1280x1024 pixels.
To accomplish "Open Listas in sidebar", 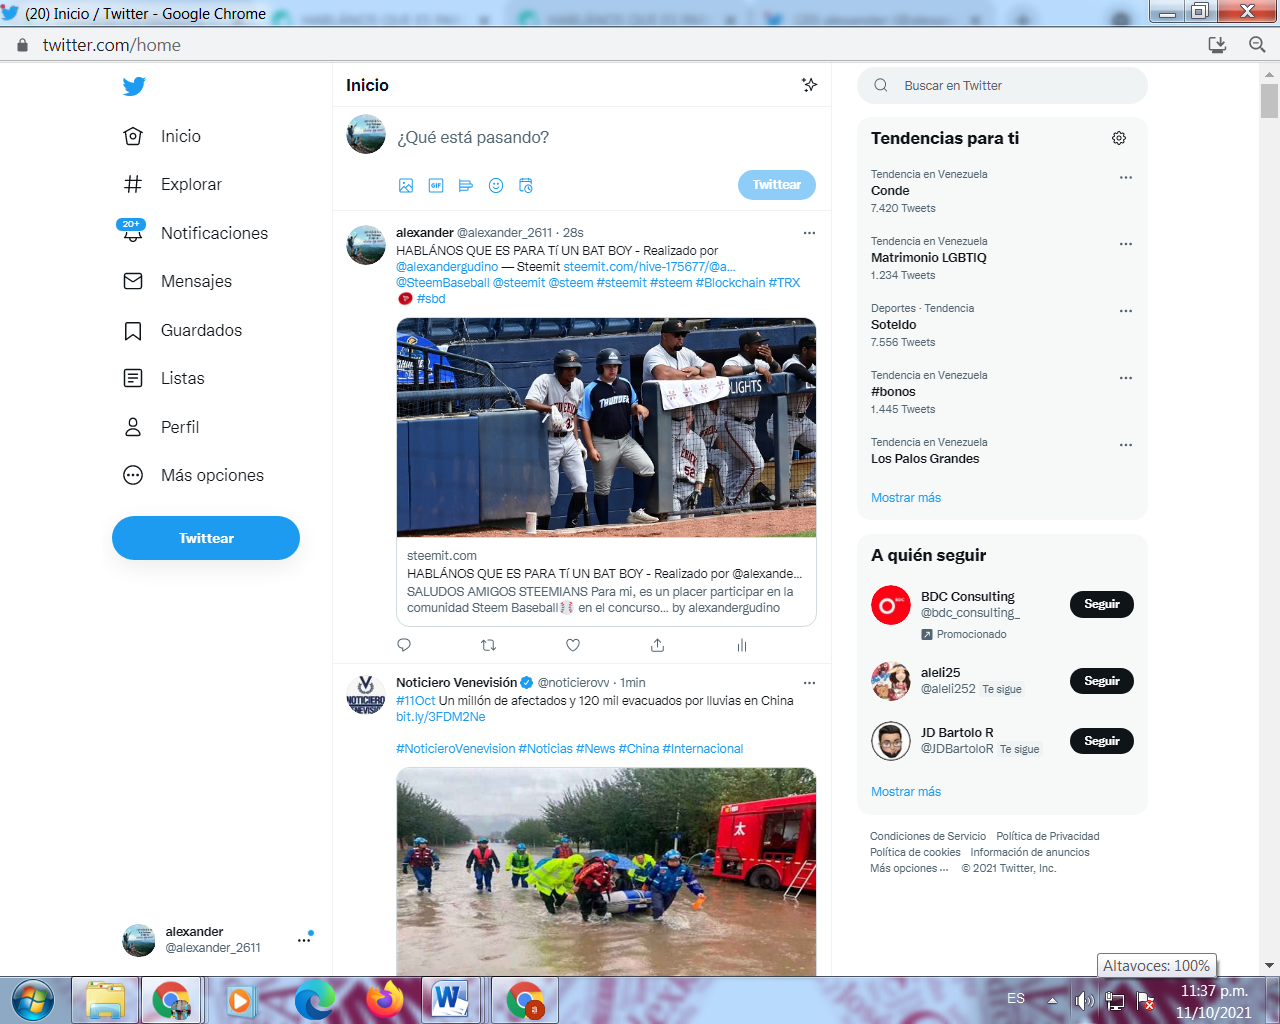I will pyautogui.click(x=163, y=378).
